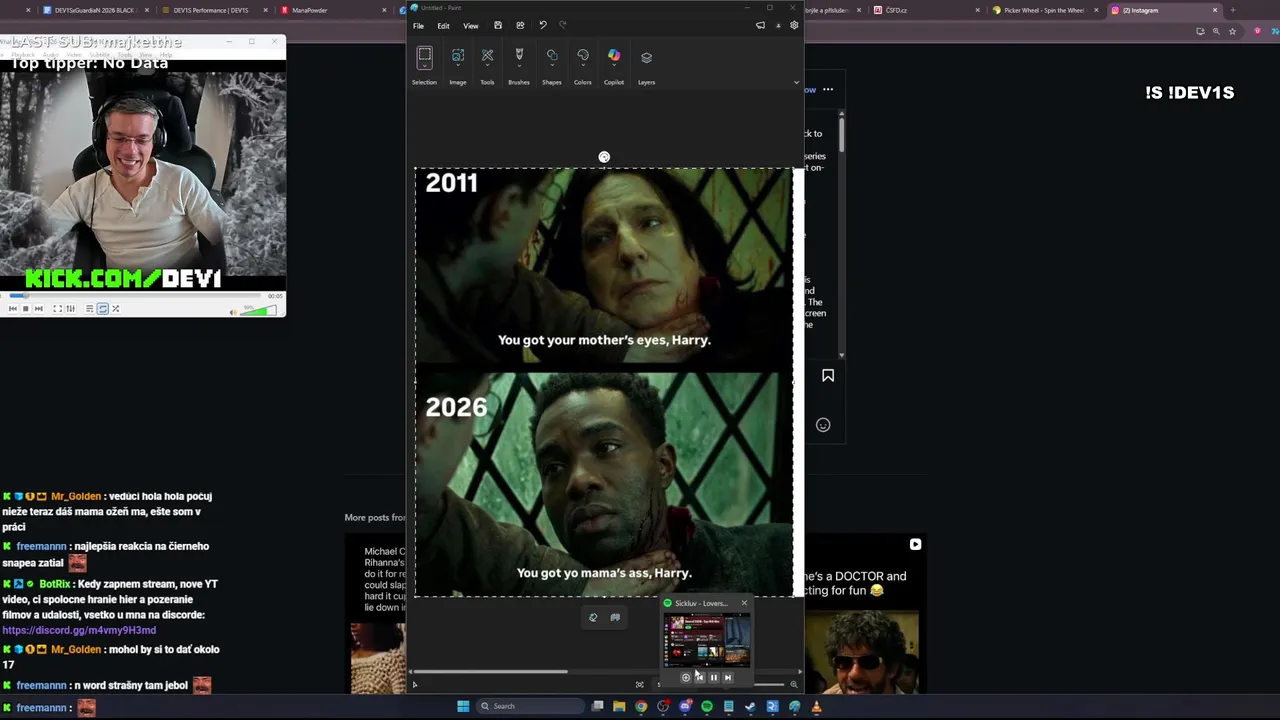Close the Spotify preview popup
Screen dimensions: 1280x720
tap(744, 603)
